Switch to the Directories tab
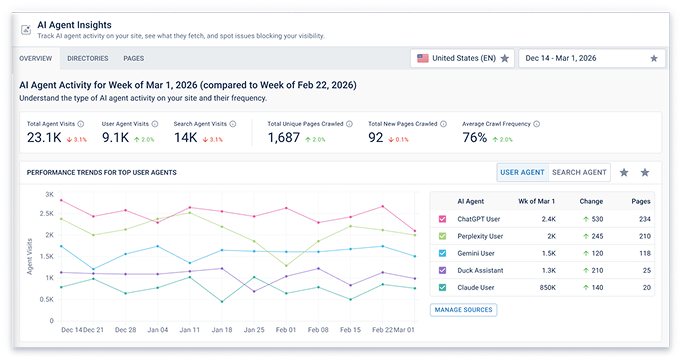This screenshot has width=683, height=361. (x=88, y=58)
